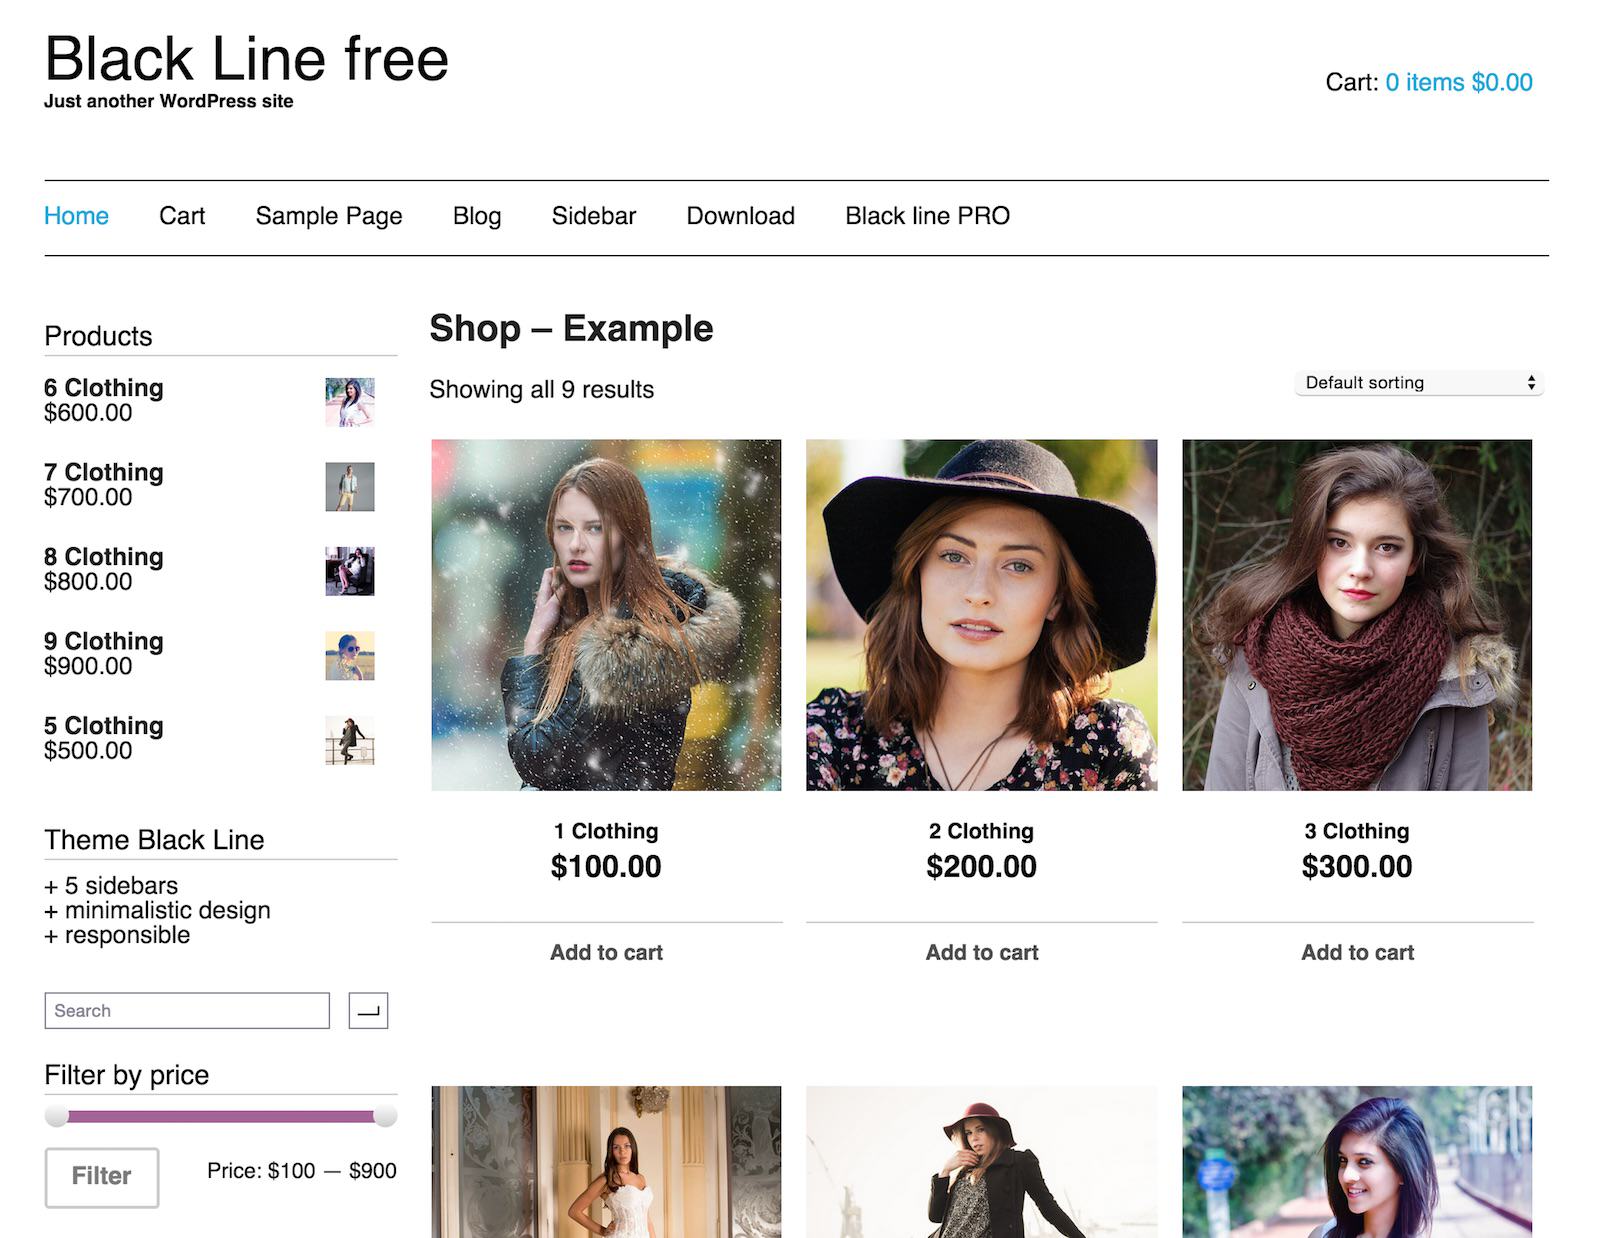Image resolution: width=1600 pixels, height=1238 pixels.
Task: Click the search submit icon button
Action: click(x=368, y=1011)
